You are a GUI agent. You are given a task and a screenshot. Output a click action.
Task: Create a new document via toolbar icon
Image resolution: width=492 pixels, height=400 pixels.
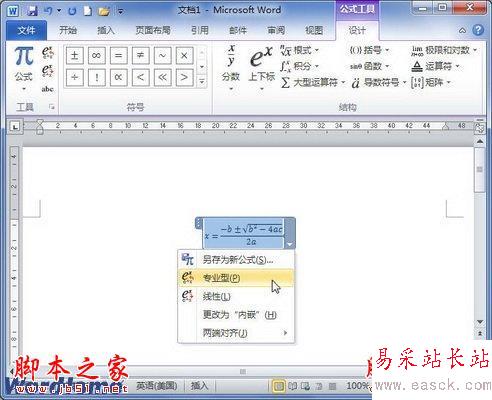tap(87, 11)
